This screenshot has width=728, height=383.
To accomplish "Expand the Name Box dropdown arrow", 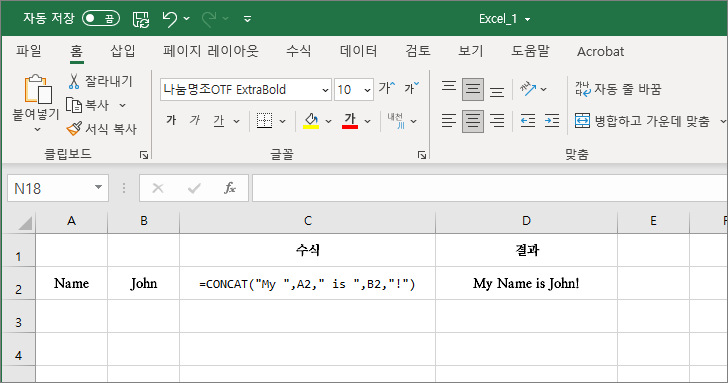I will [98, 188].
